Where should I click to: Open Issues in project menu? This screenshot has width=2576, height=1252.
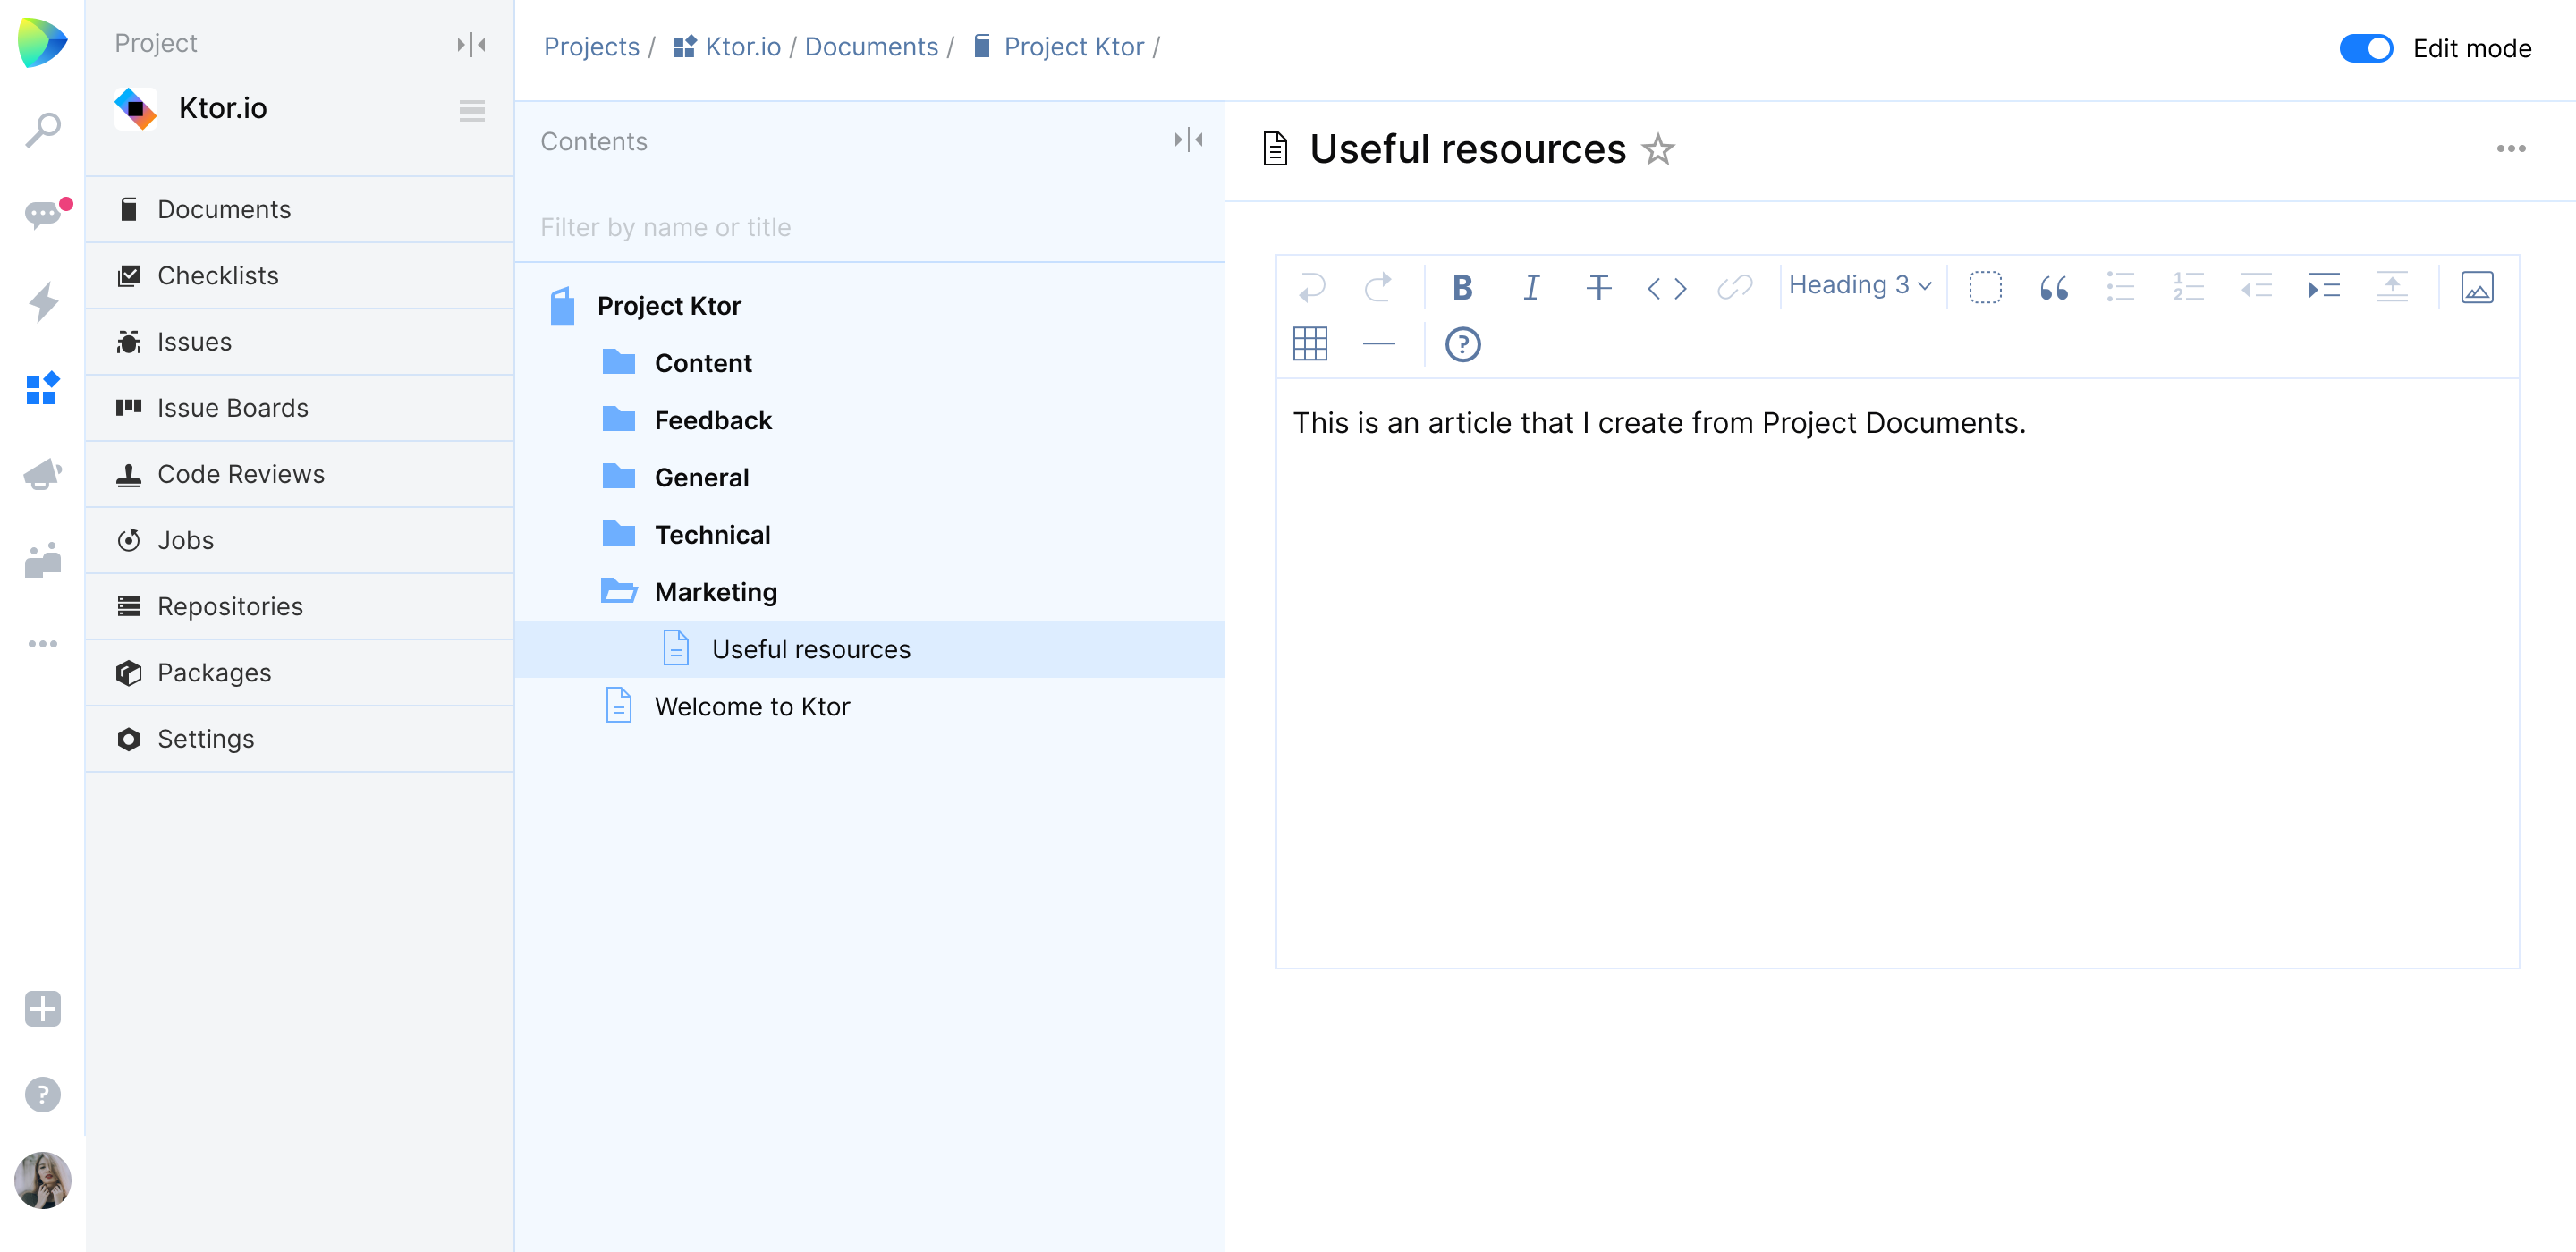point(299,341)
